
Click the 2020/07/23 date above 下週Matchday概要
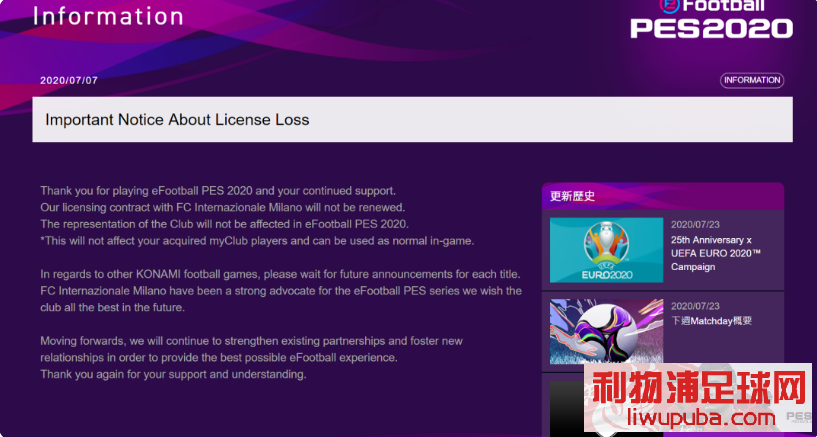tap(695, 306)
